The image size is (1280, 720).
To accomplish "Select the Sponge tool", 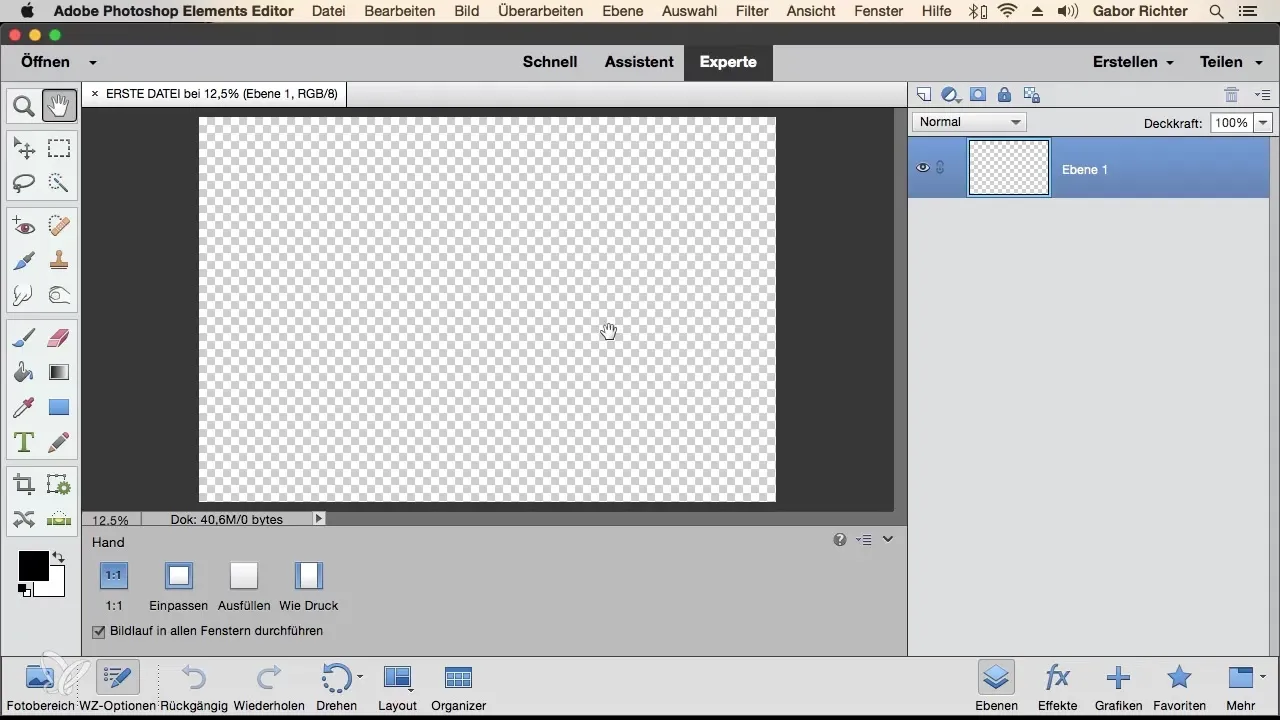I will [x=59, y=295].
